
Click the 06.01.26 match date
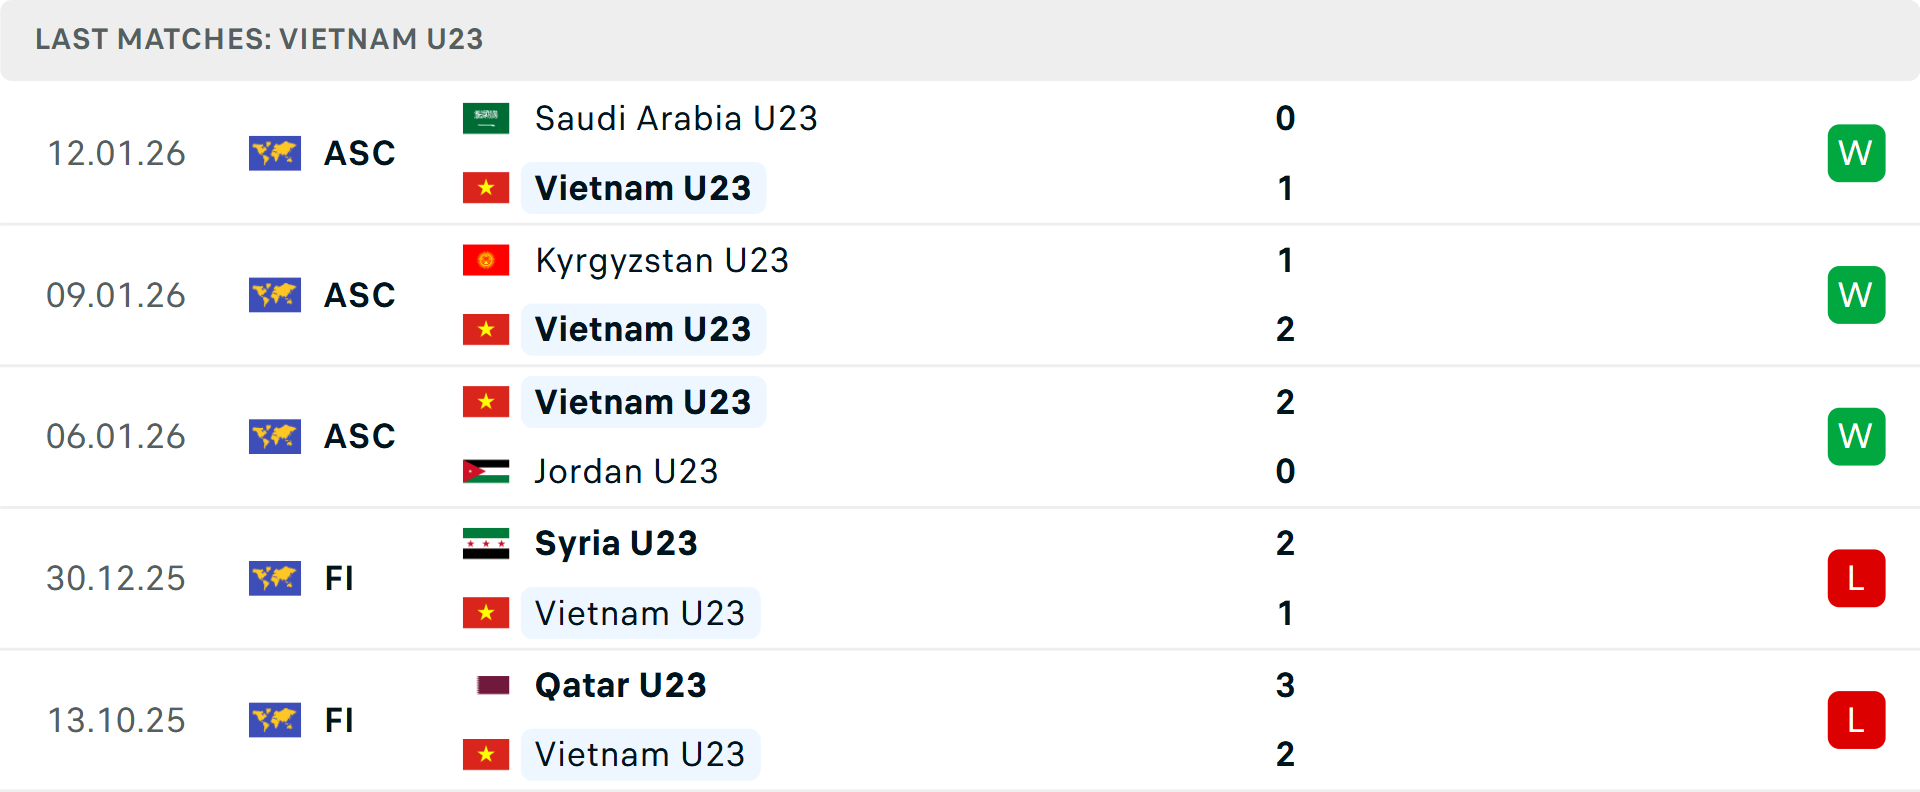point(116,437)
